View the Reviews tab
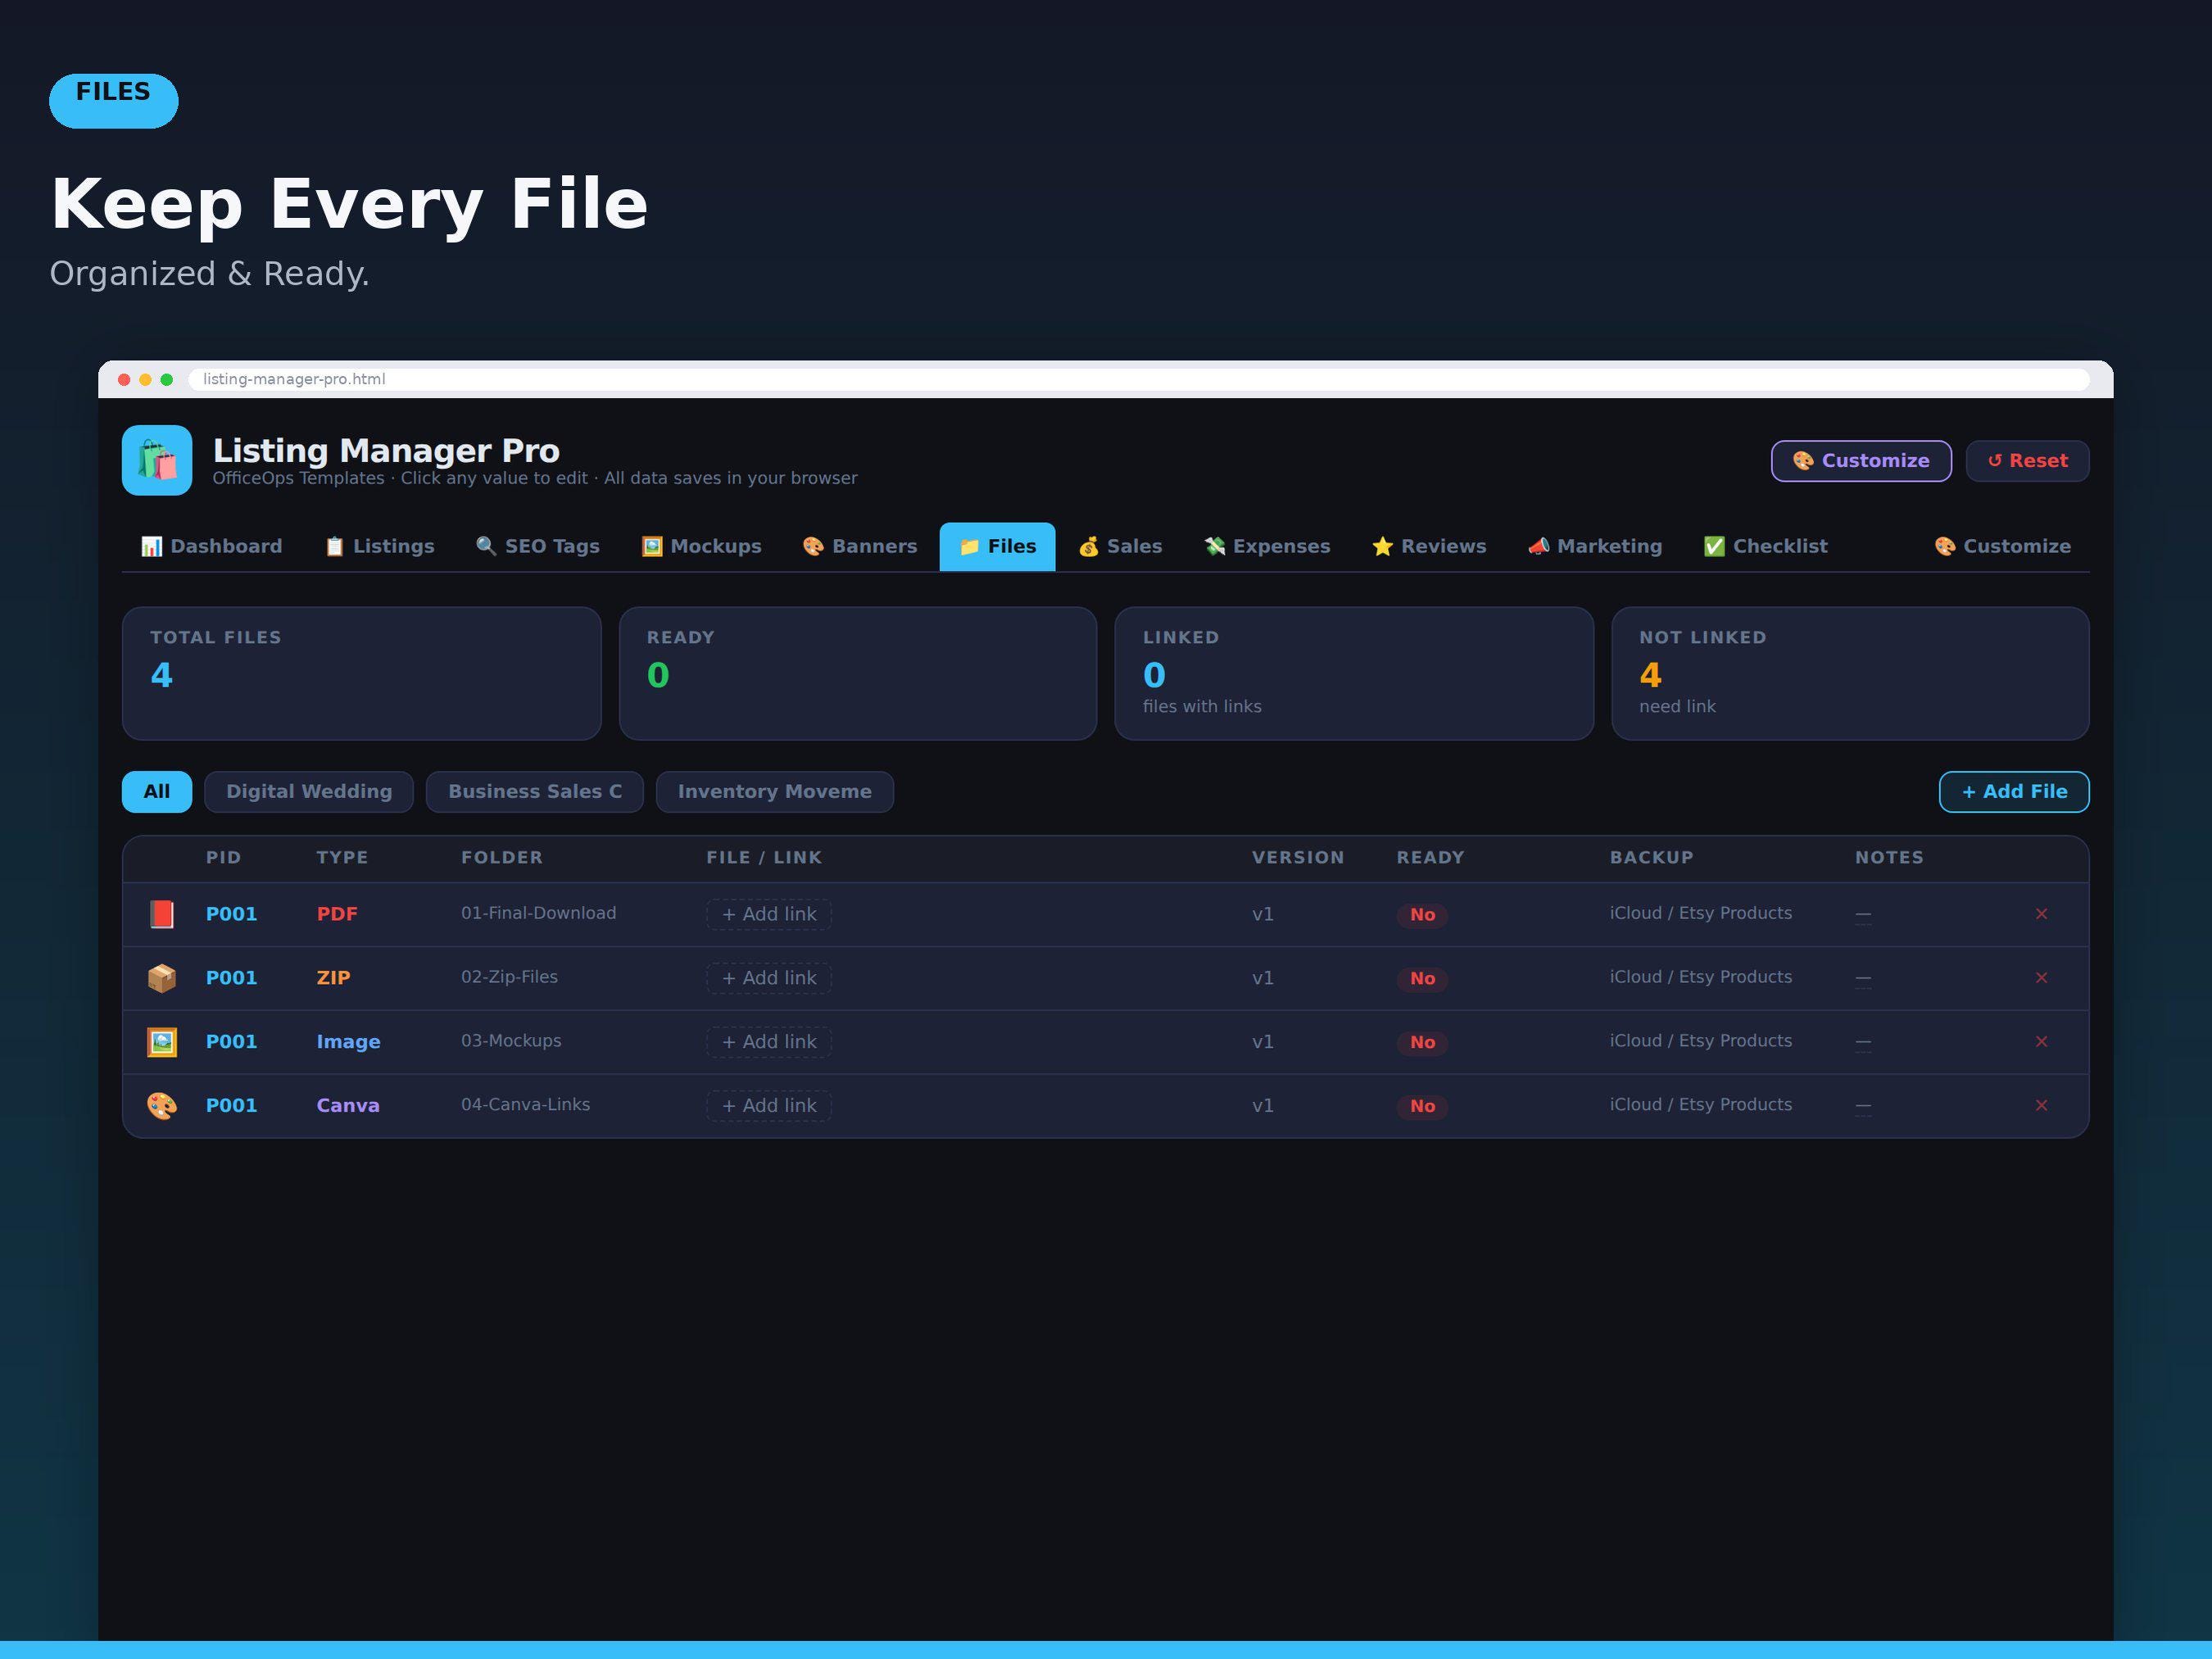The image size is (2212, 1659). pyautogui.click(x=1429, y=546)
